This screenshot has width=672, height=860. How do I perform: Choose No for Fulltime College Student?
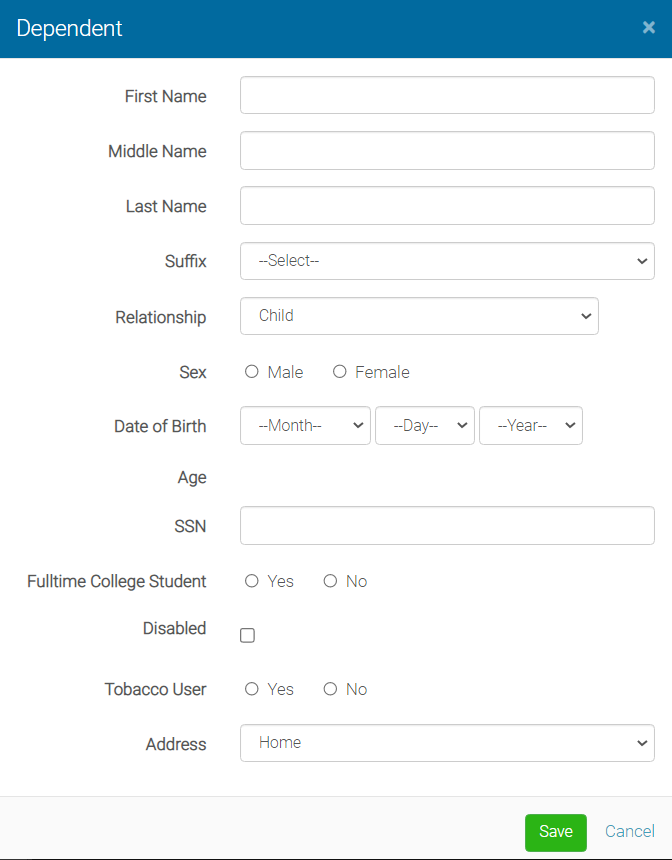[x=330, y=581]
